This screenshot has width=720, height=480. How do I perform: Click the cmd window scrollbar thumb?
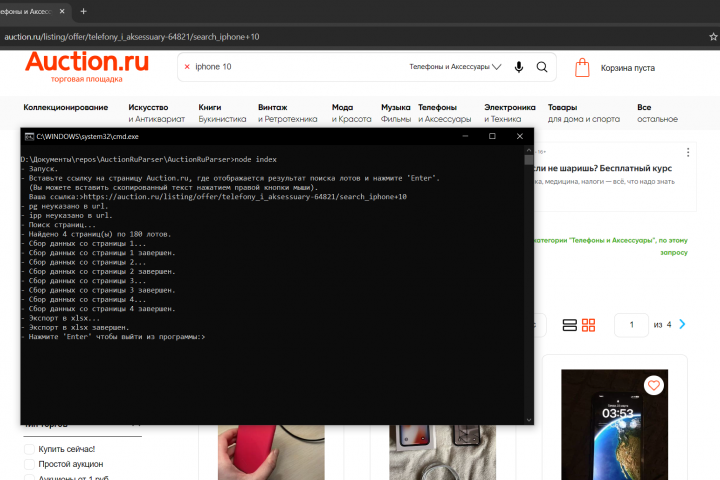(x=529, y=160)
